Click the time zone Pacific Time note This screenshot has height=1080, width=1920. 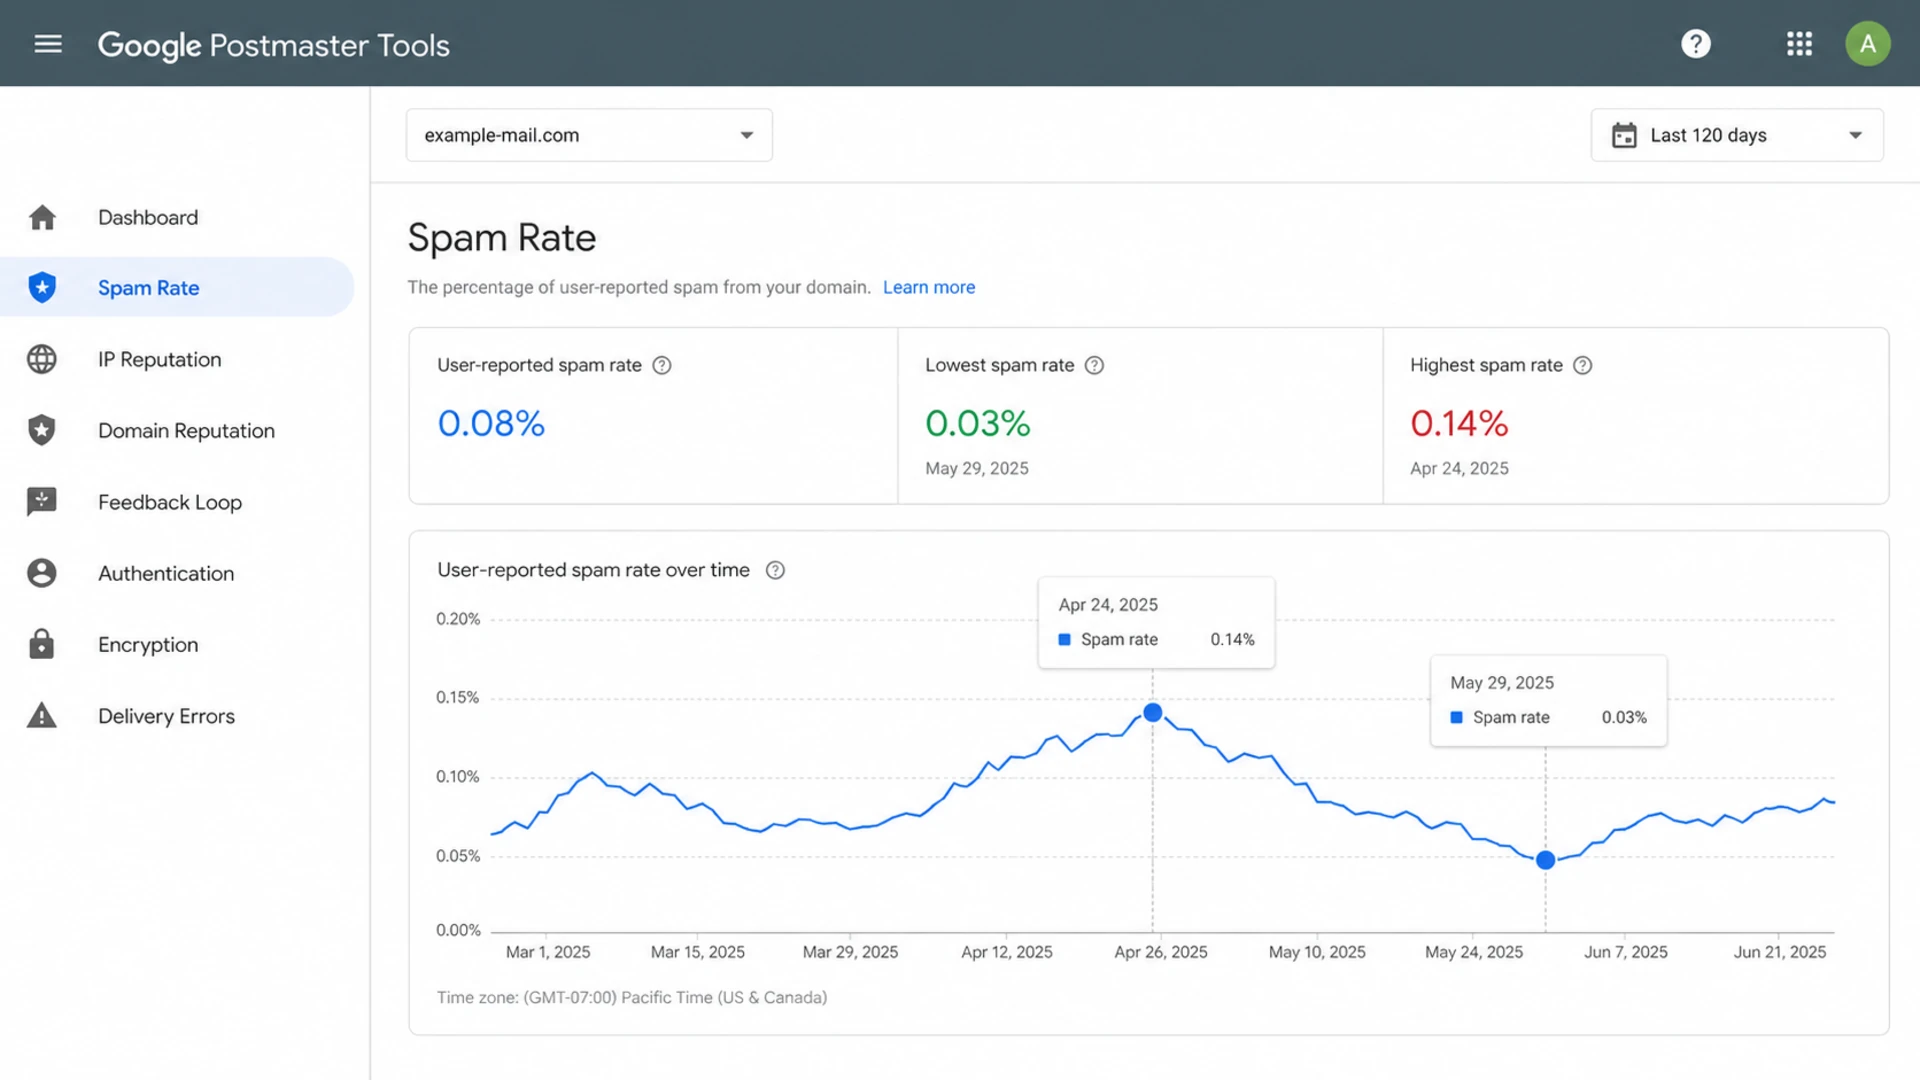pyautogui.click(x=632, y=997)
